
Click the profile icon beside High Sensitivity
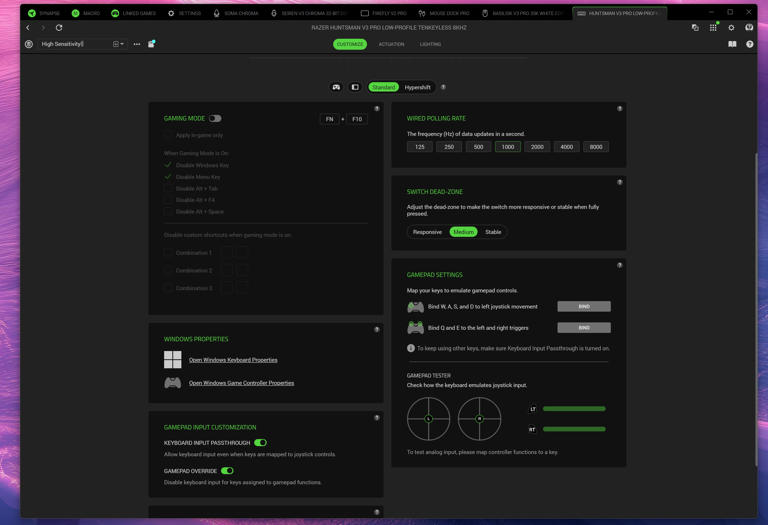pyautogui.click(x=29, y=44)
